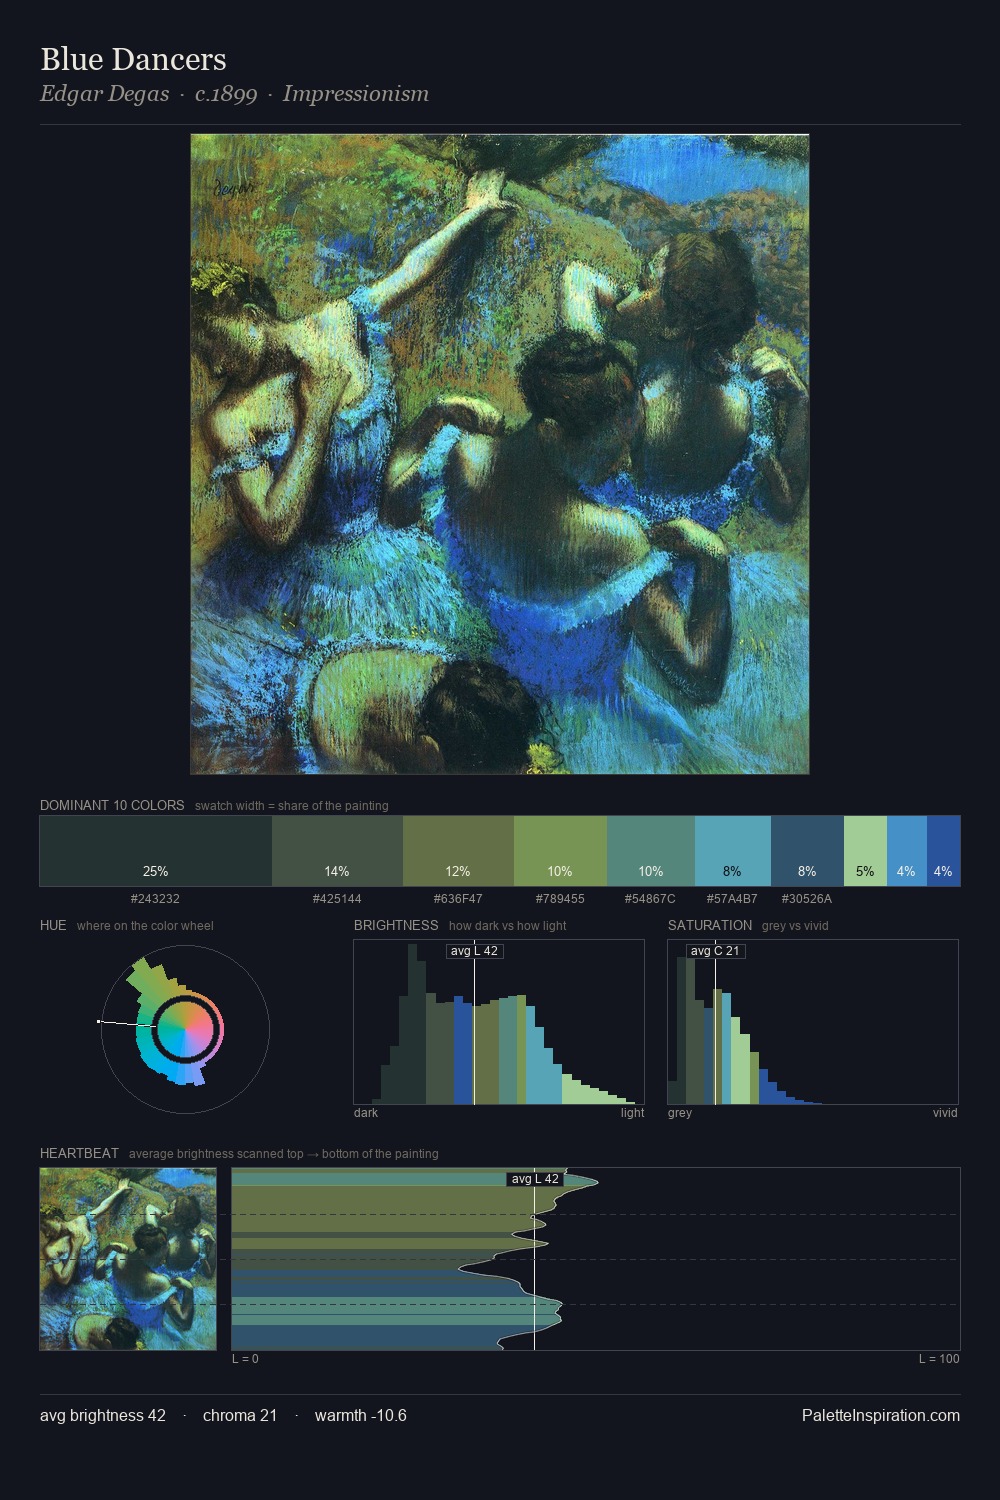Click the 'warmth -10.6' footer stat
Screen dimensions: 1000x1500
[361, 1416]
